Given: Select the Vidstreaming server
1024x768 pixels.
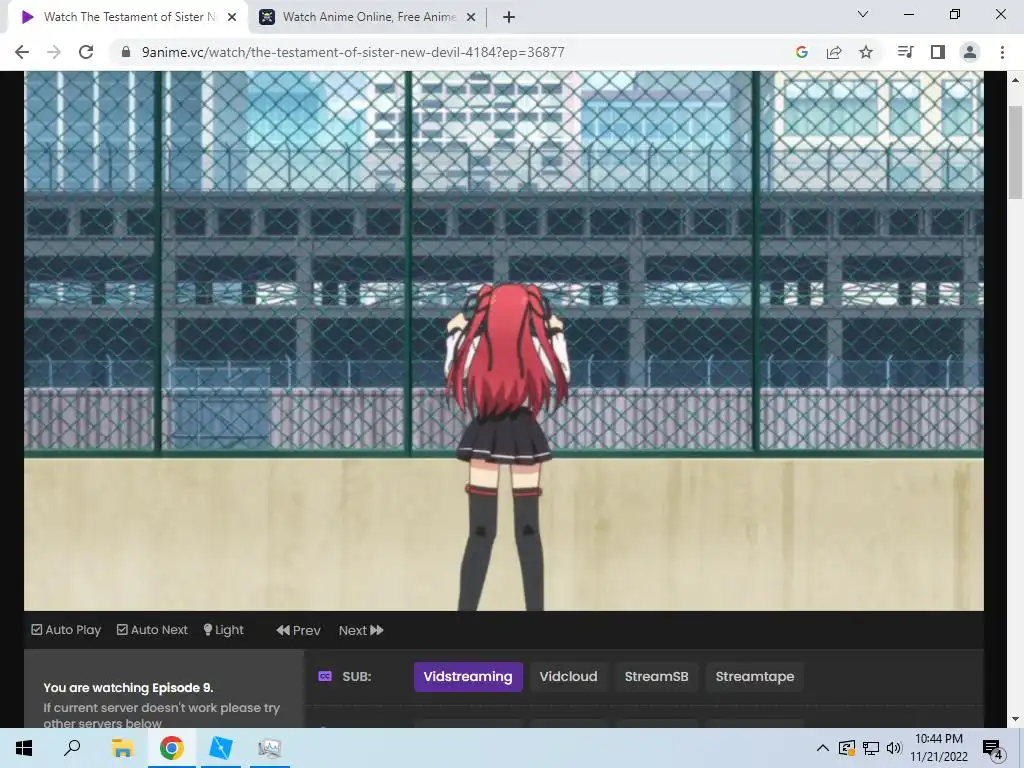Looking at the screenshot, I should pos(468,677).
